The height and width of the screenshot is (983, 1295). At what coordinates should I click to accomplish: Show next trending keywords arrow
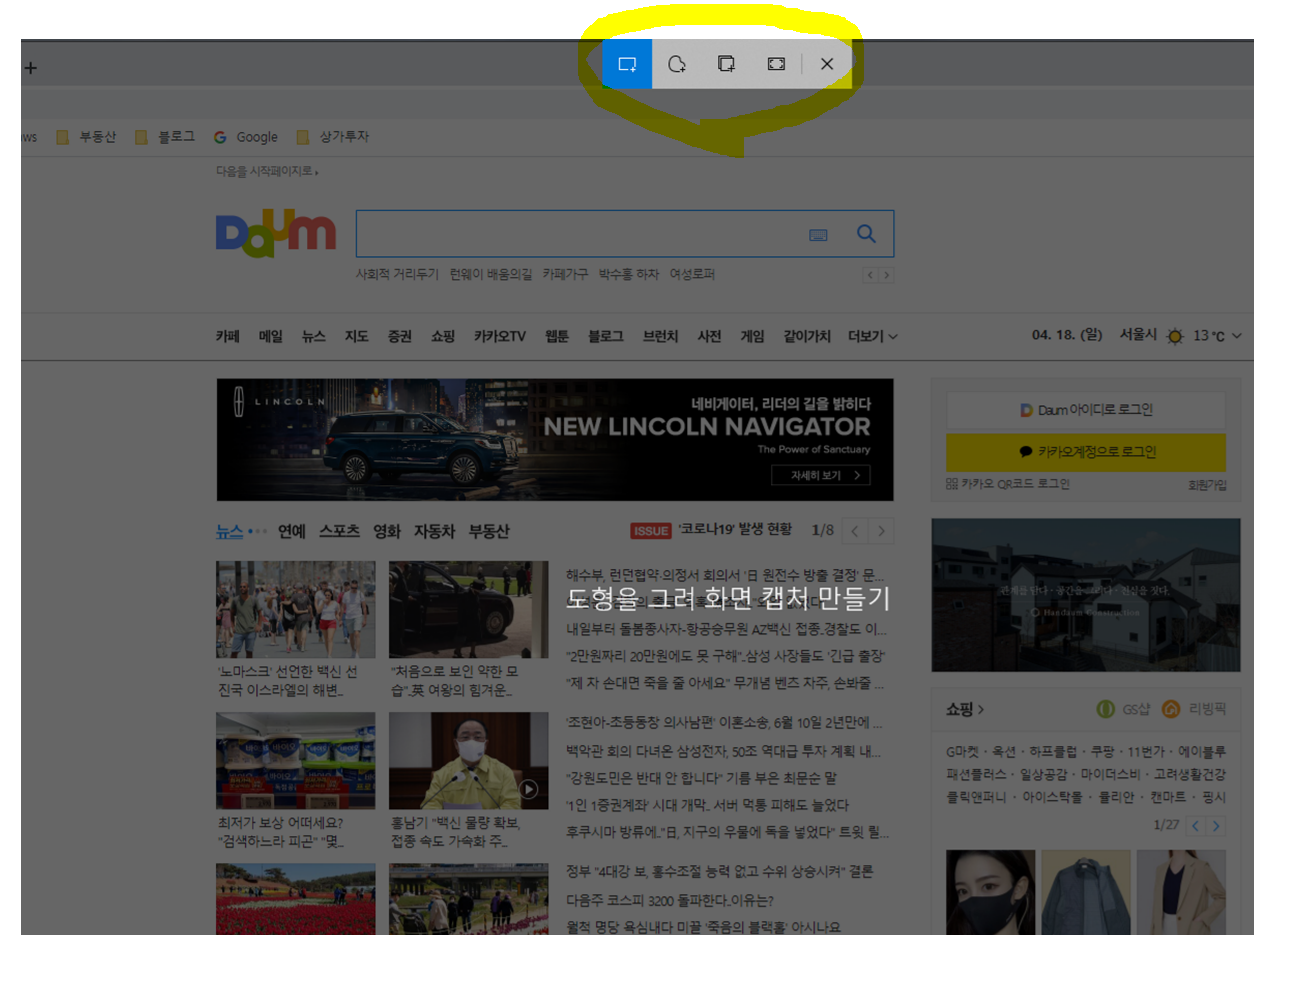coord(886,275)
